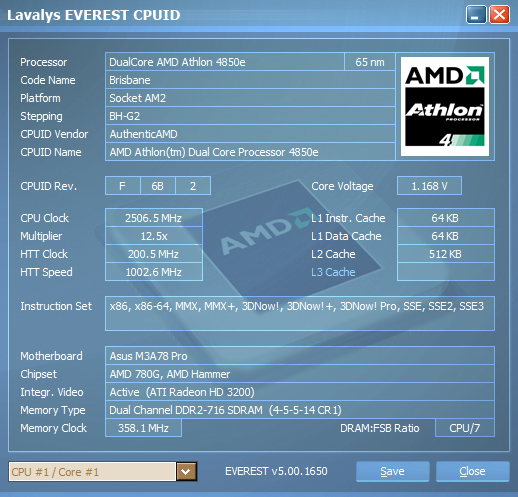Click the 512 KB L2 cache value

click(x=446, y=254)
